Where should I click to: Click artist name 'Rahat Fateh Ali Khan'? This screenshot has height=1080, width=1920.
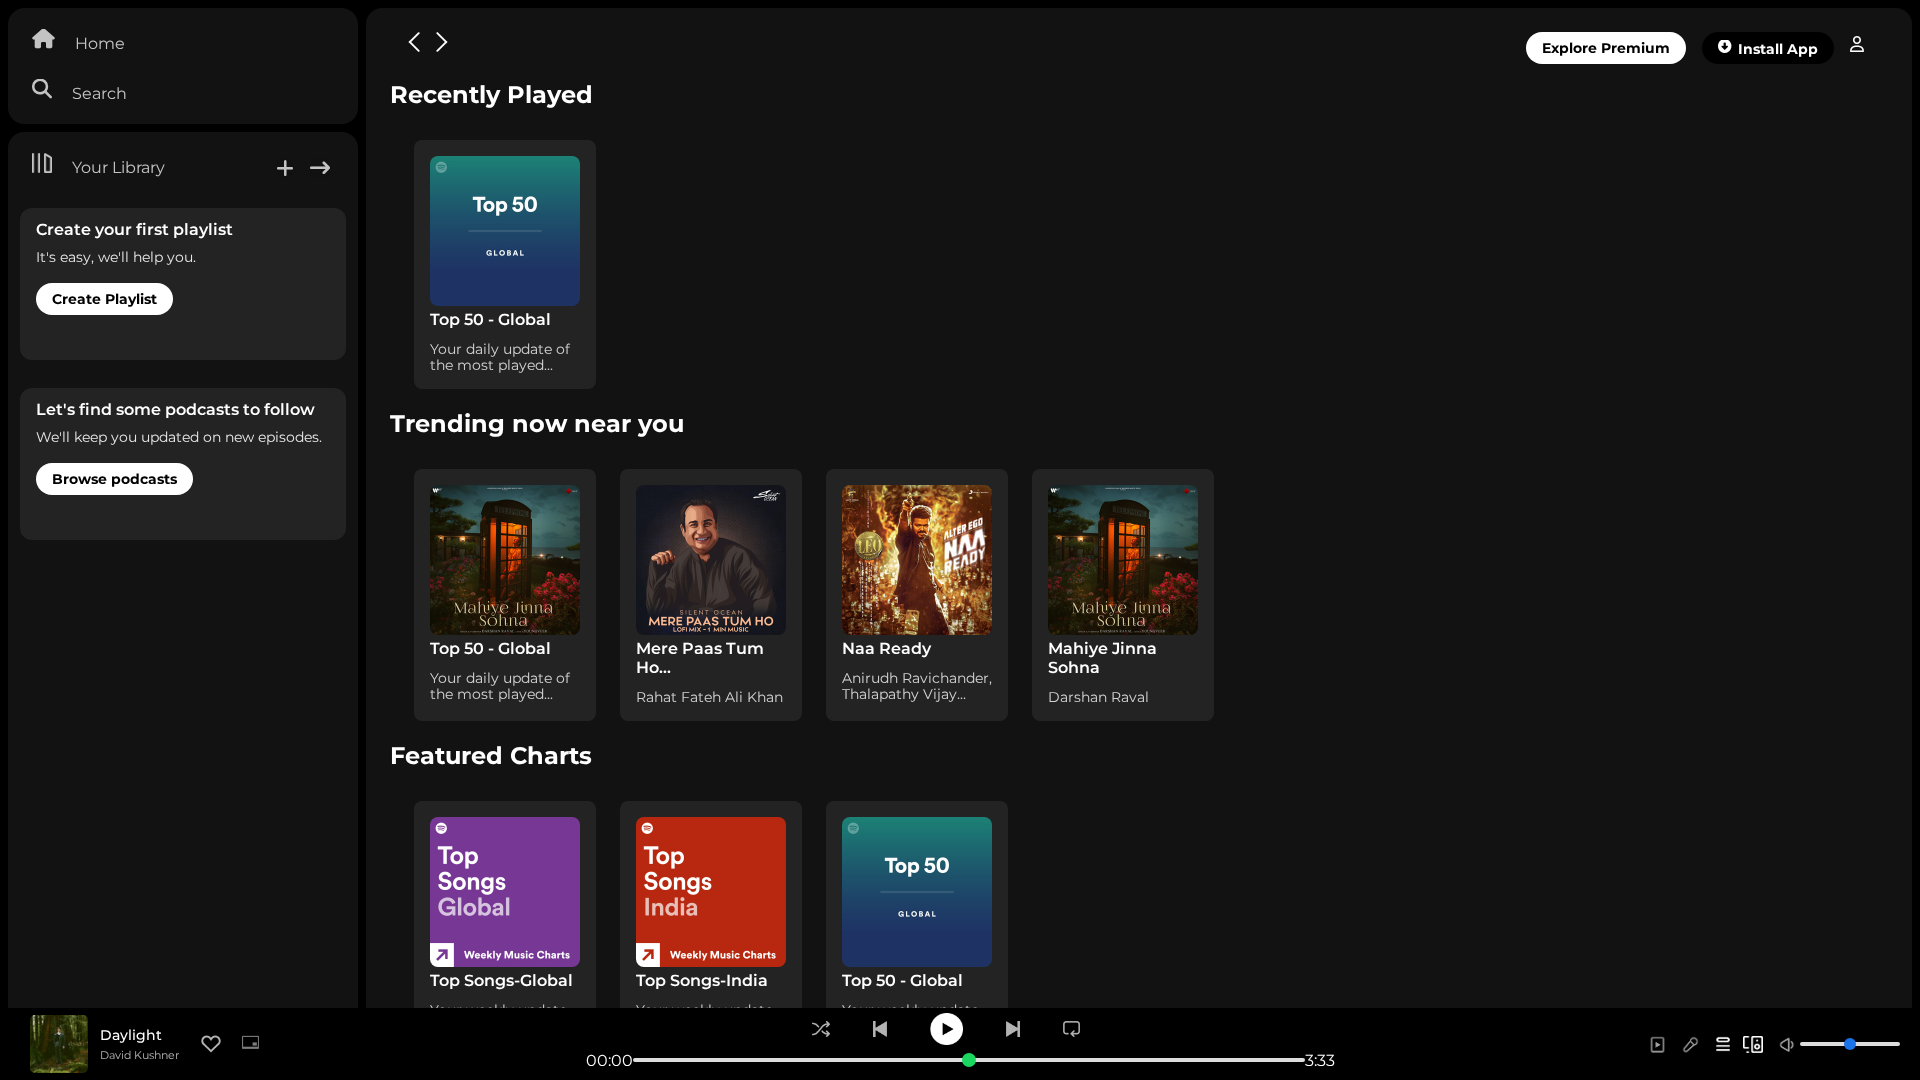[x=709, y=697]
